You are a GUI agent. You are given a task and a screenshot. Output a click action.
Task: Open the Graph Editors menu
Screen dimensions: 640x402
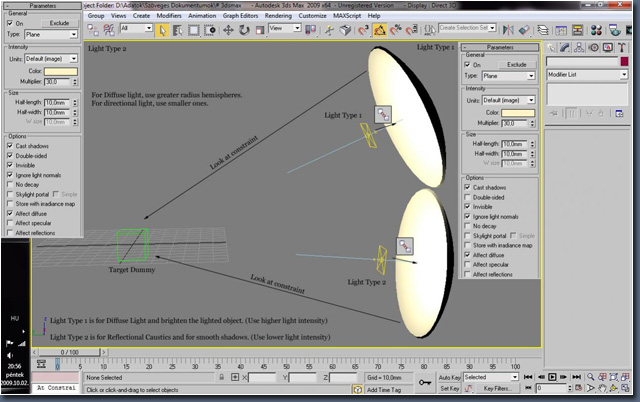[x=240, y=16]
